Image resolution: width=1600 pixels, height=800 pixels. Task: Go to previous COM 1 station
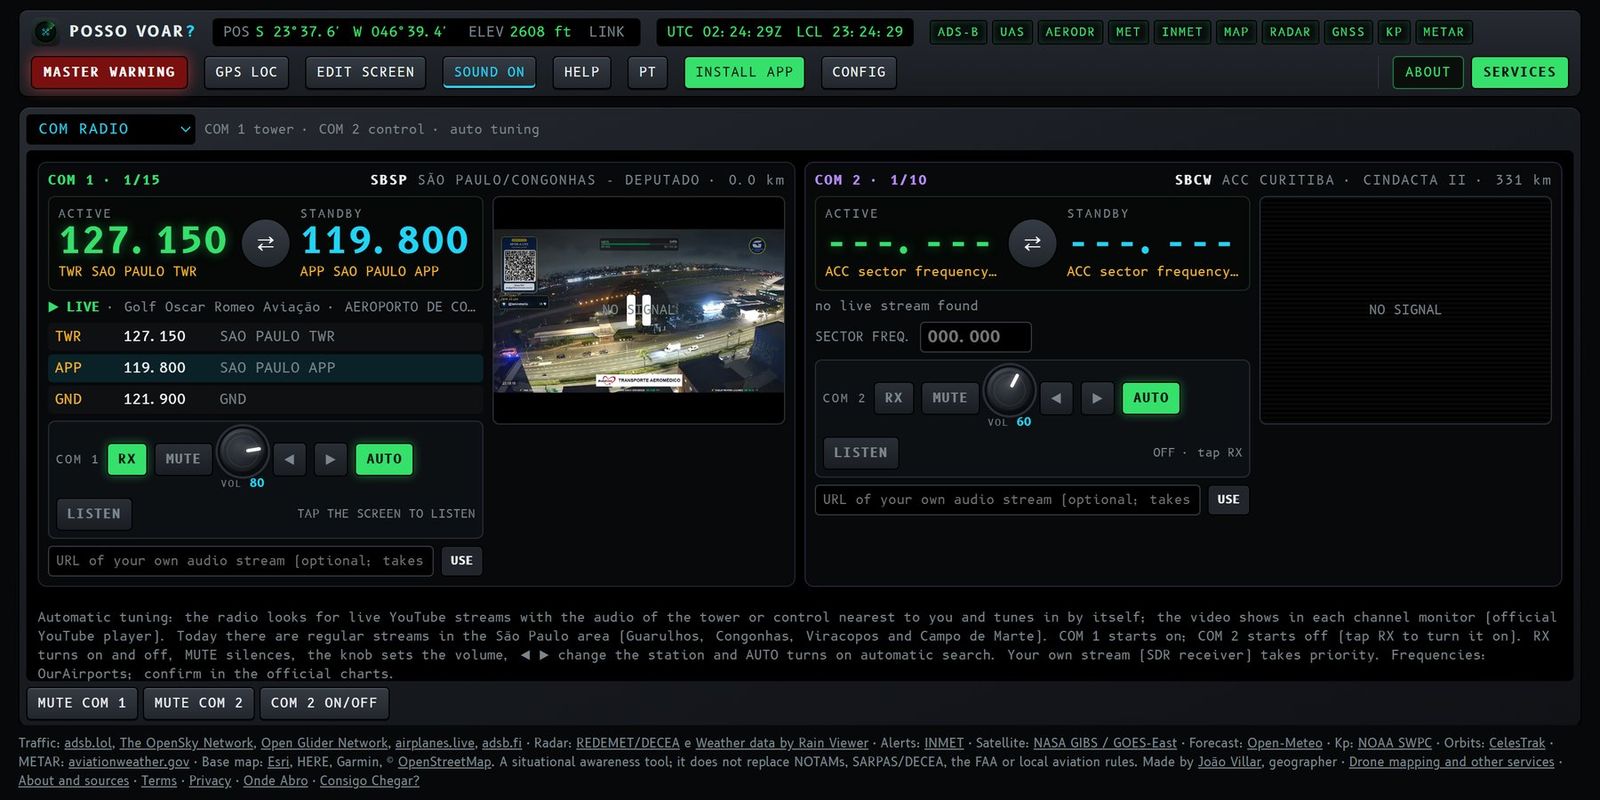coord(289,459)
